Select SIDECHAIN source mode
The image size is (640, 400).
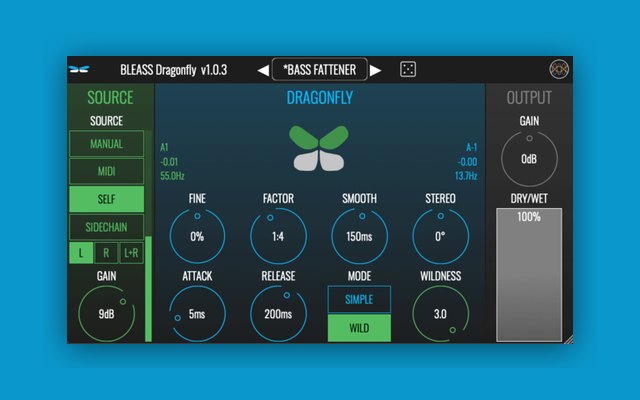(x=107, y=227)
